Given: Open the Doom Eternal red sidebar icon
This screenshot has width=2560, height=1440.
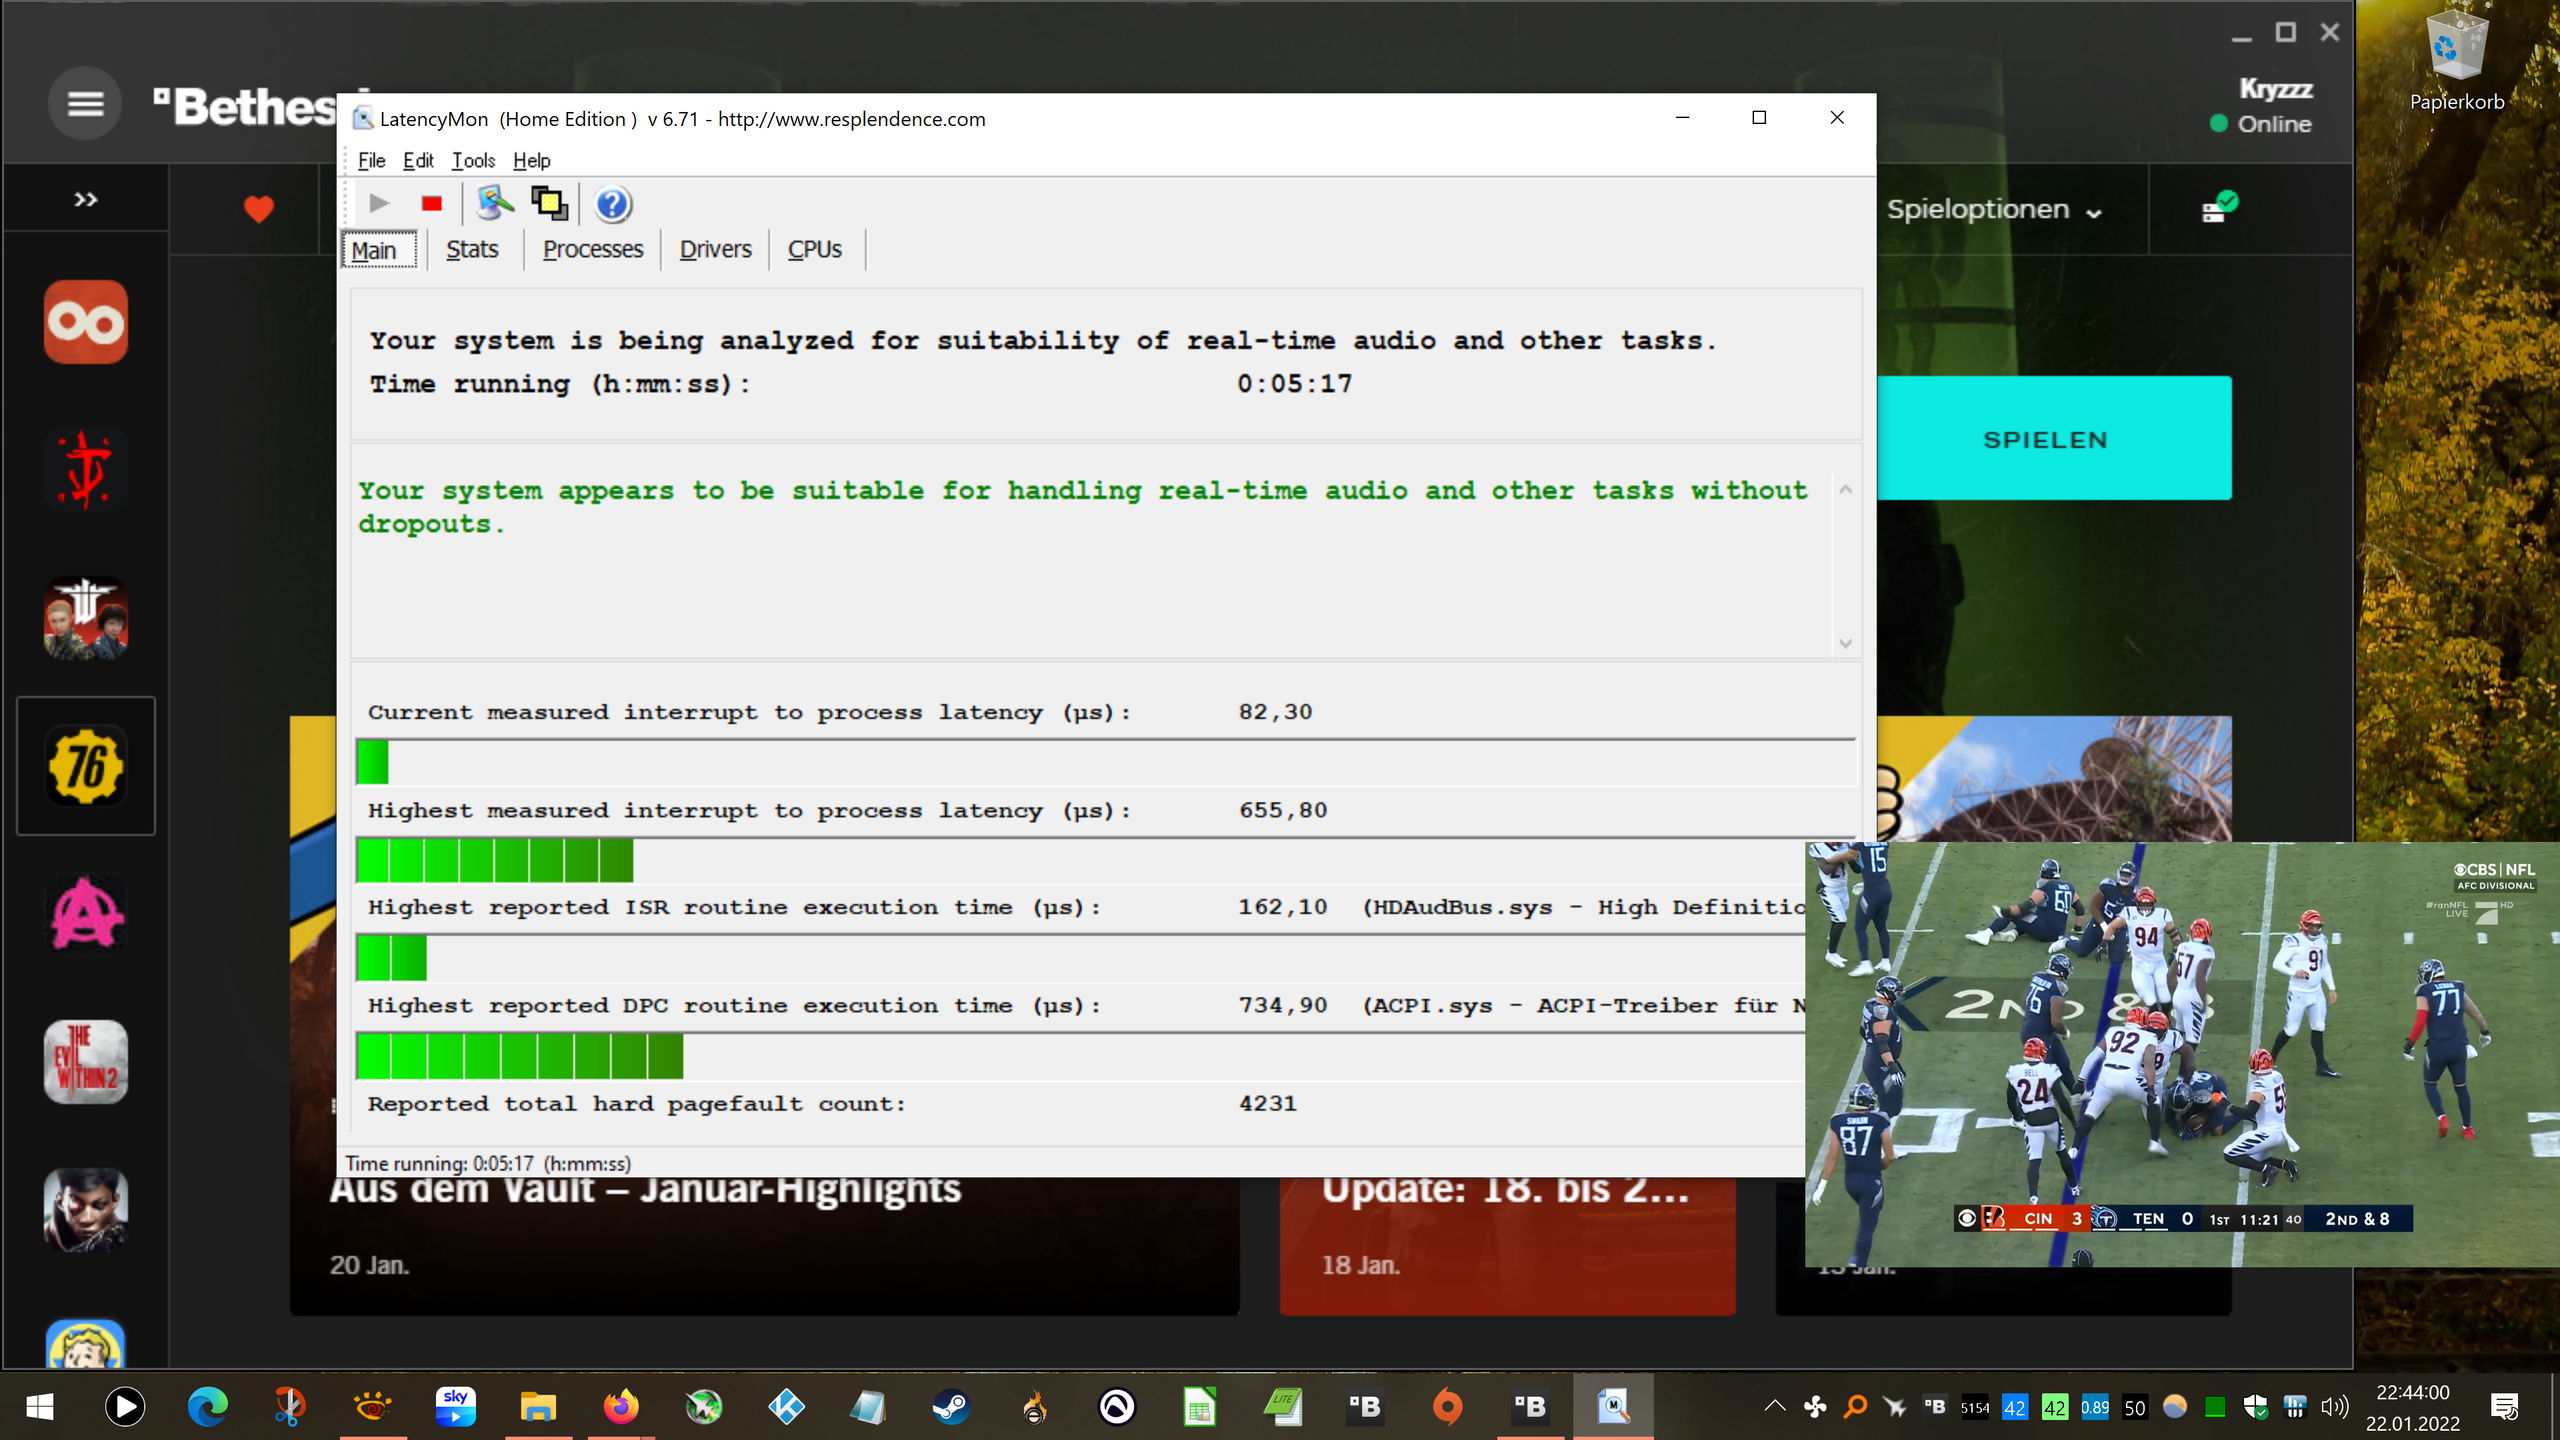Looking at the screenshot, I should [x=86, y=470].
